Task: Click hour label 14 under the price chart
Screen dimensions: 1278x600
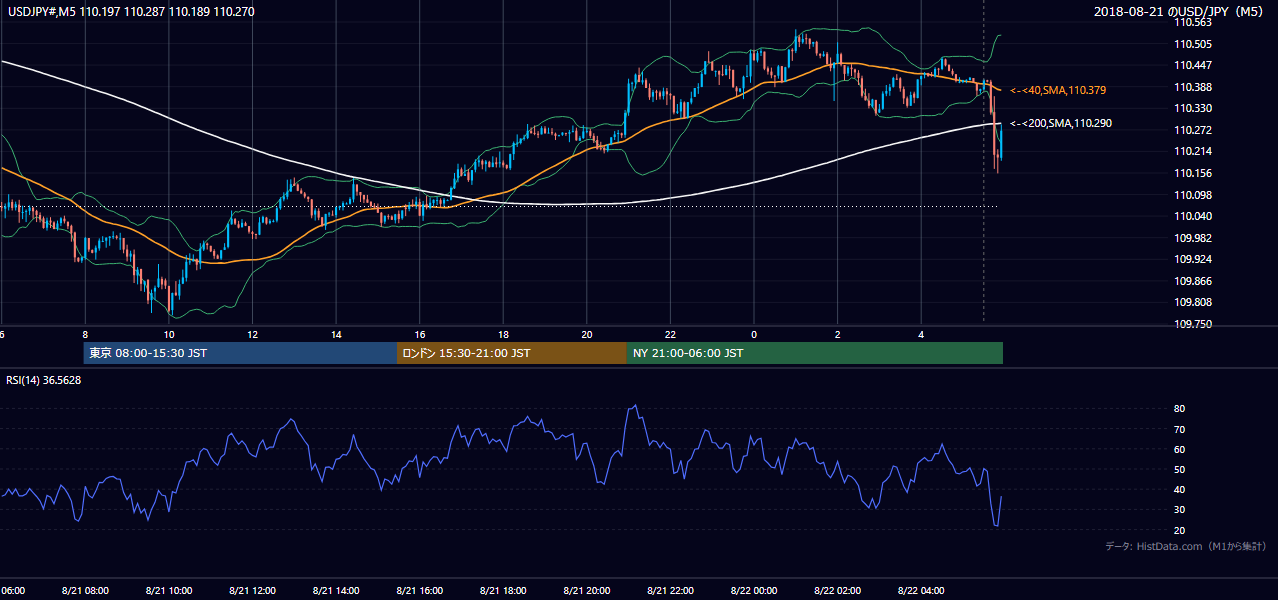Action: click(x=336, y=334)
